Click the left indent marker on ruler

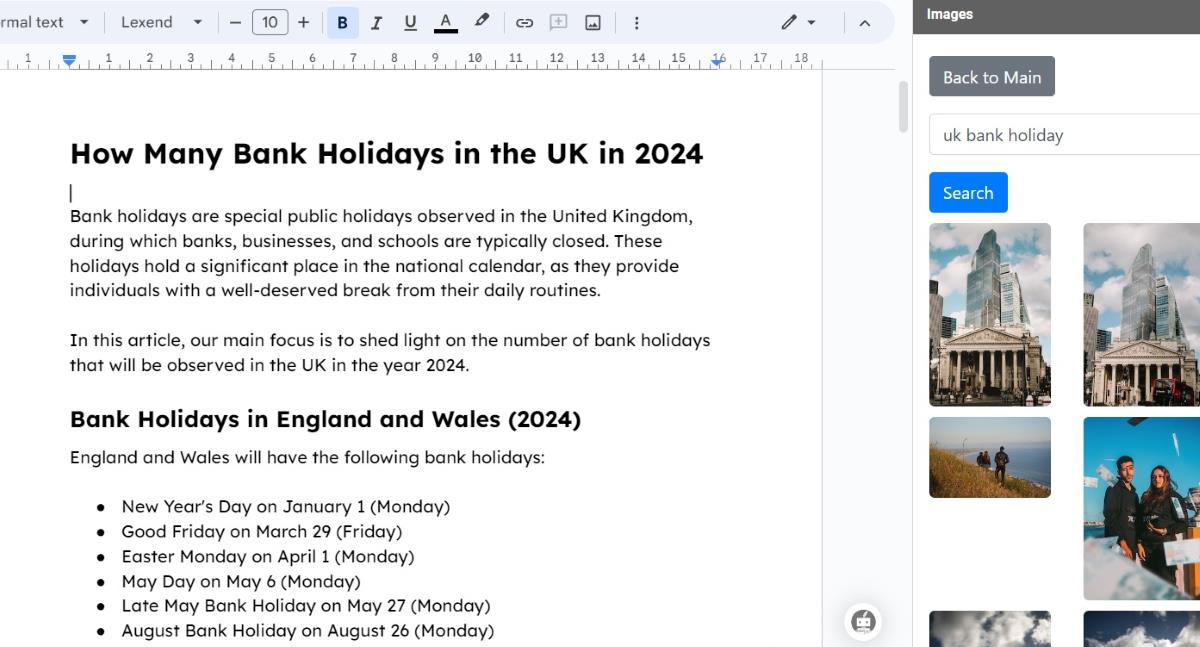pos(69,61)
